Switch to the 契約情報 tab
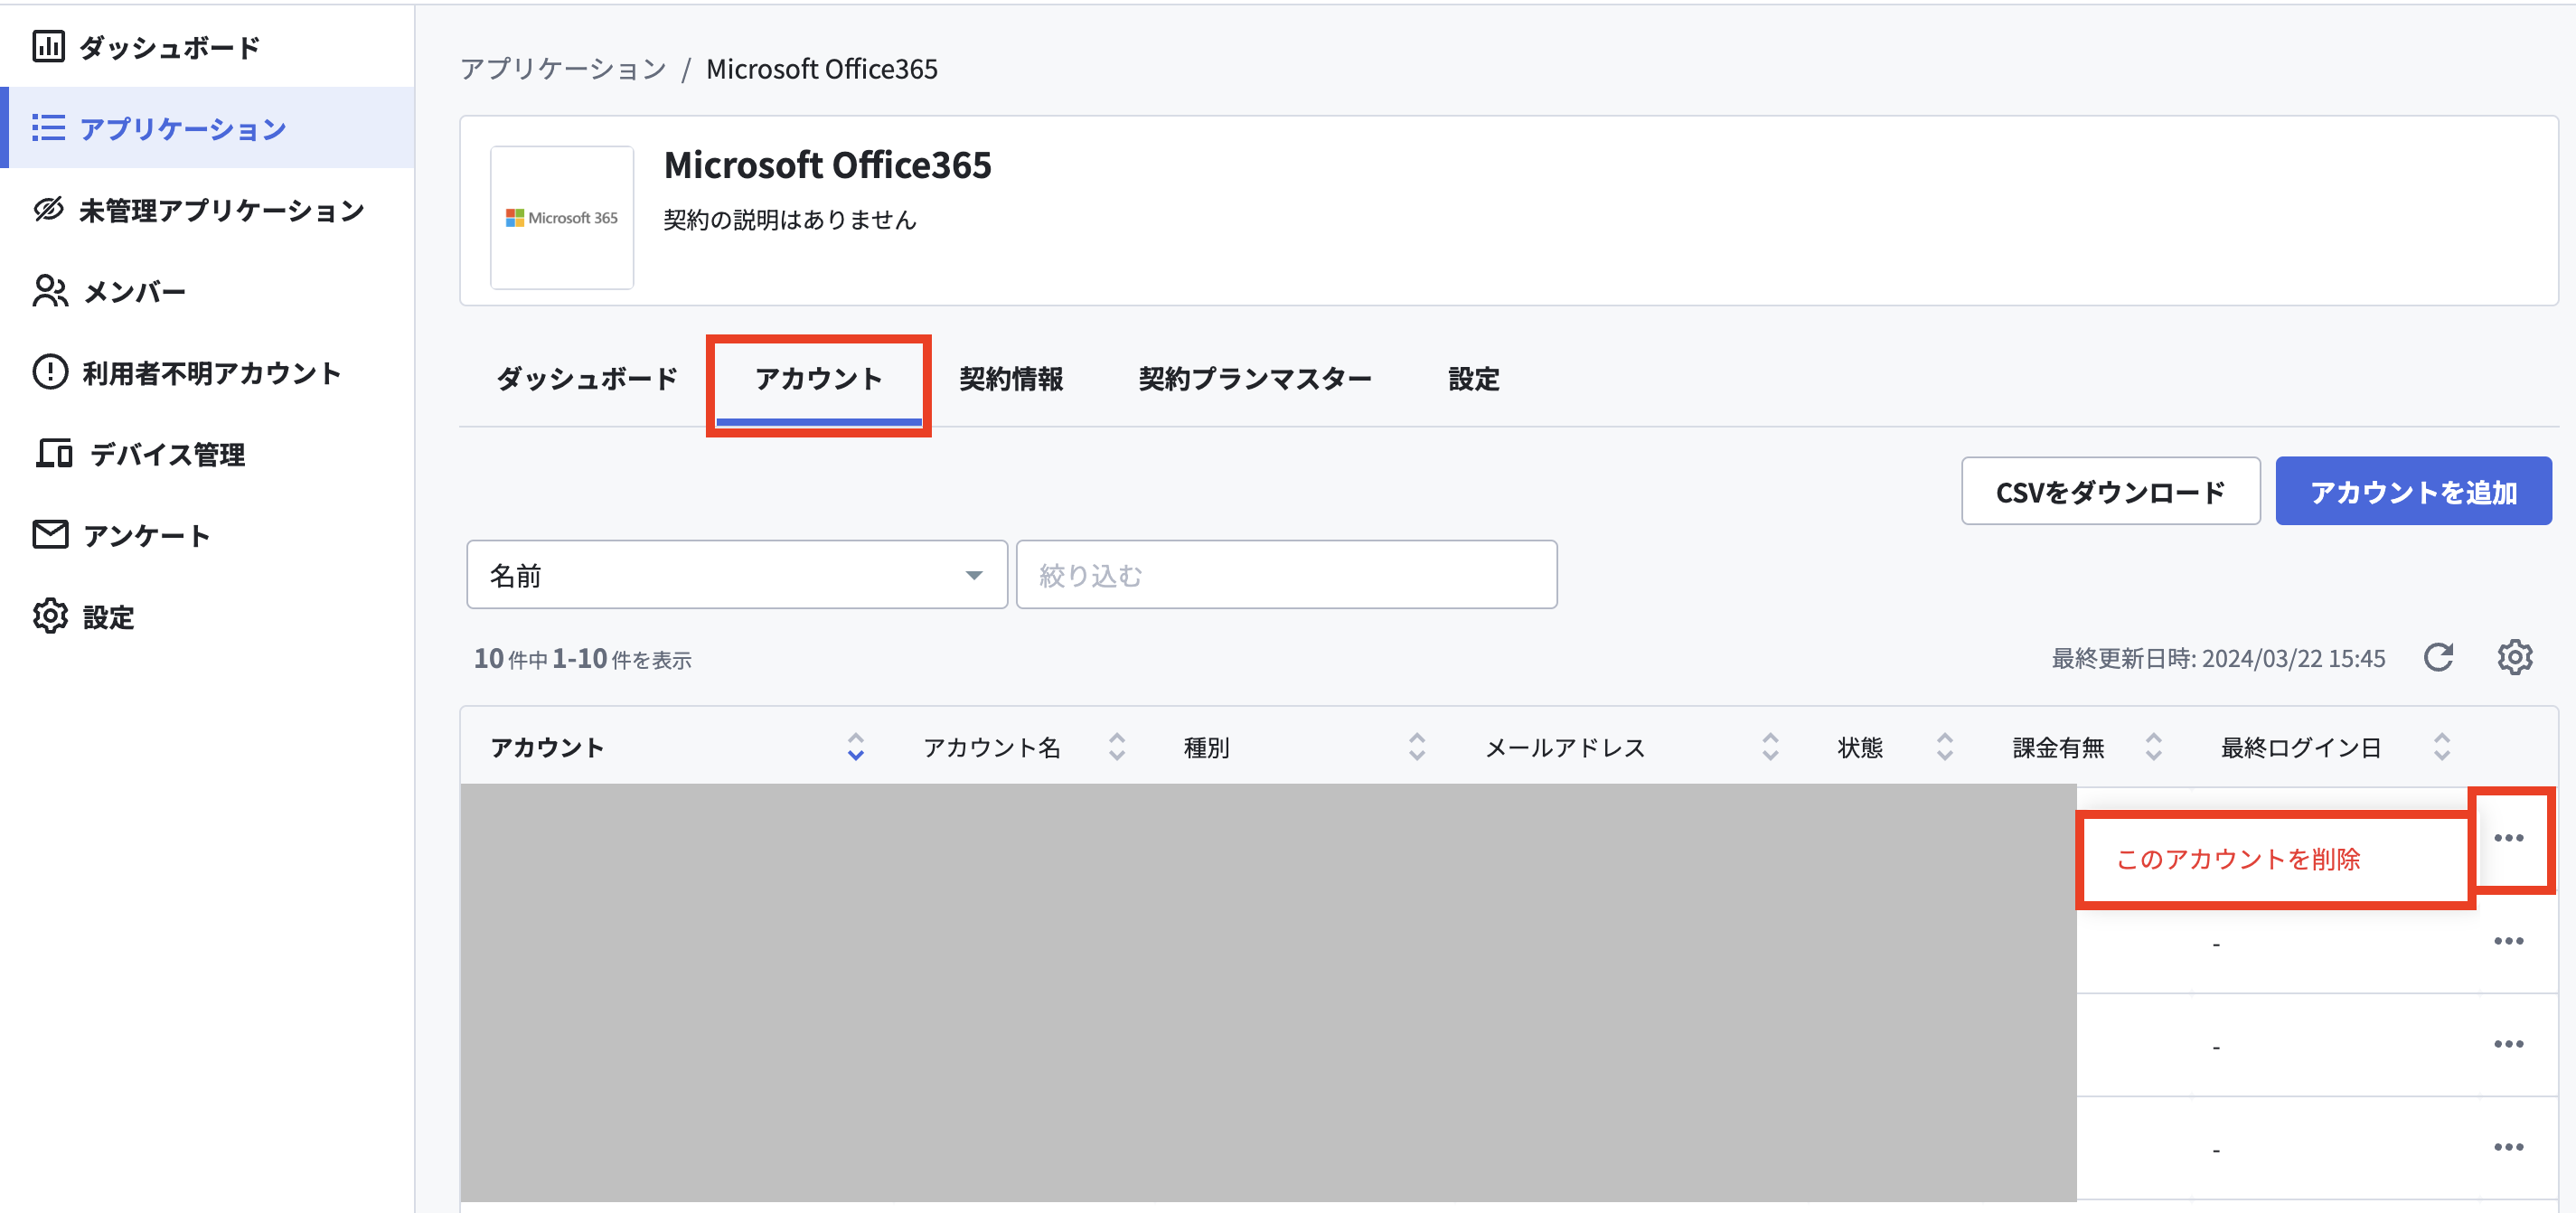The height and width of the screenshot is (1213, 2576). click(x=1011, y=379)
